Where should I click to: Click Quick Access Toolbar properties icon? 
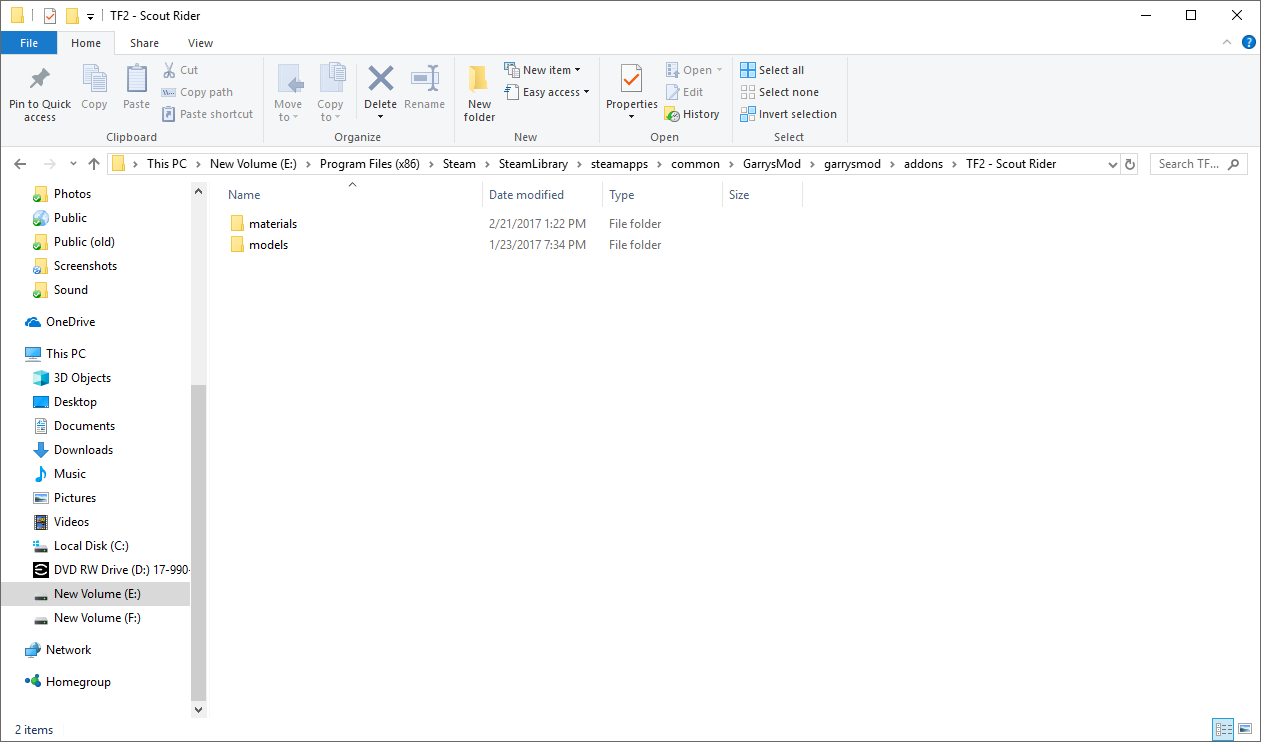point(50,16)
